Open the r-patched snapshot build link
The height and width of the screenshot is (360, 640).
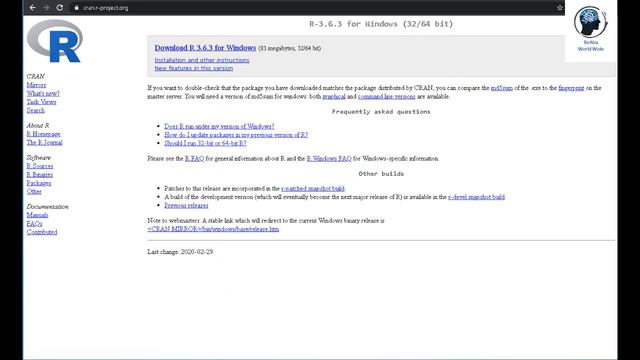click(x=313, y=188)
